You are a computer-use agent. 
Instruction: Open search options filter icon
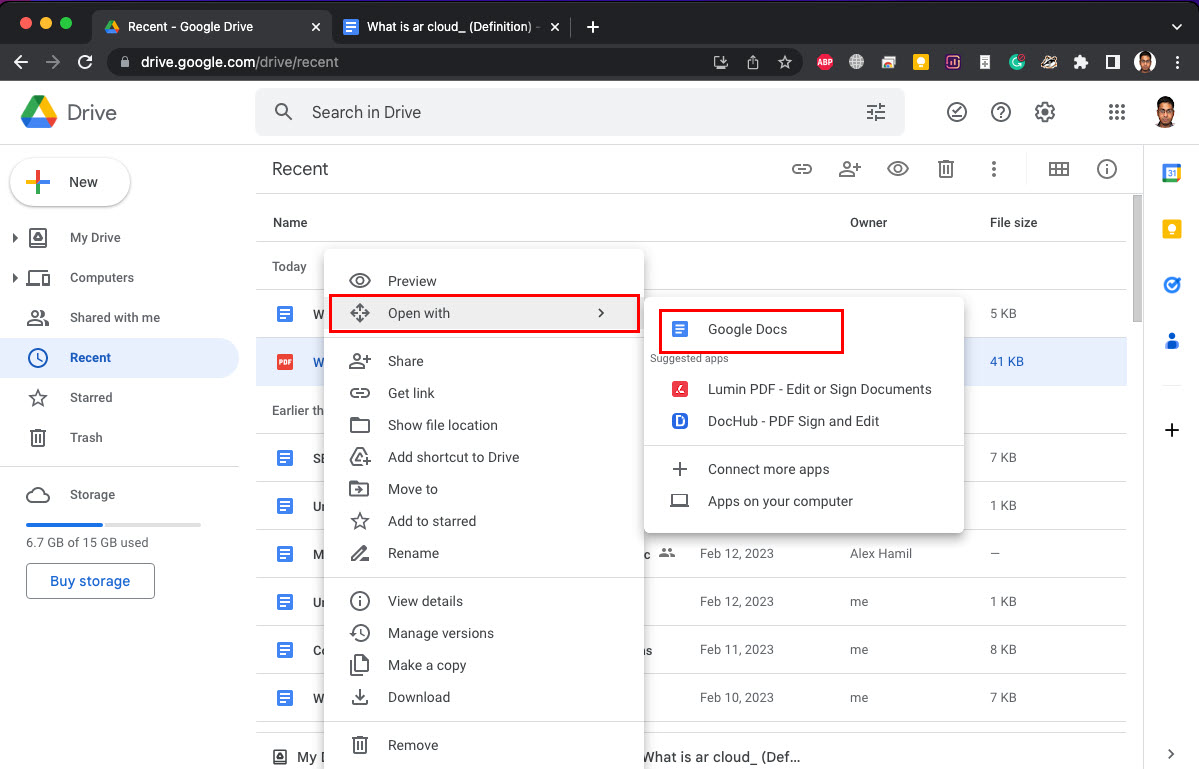[876, 112]
